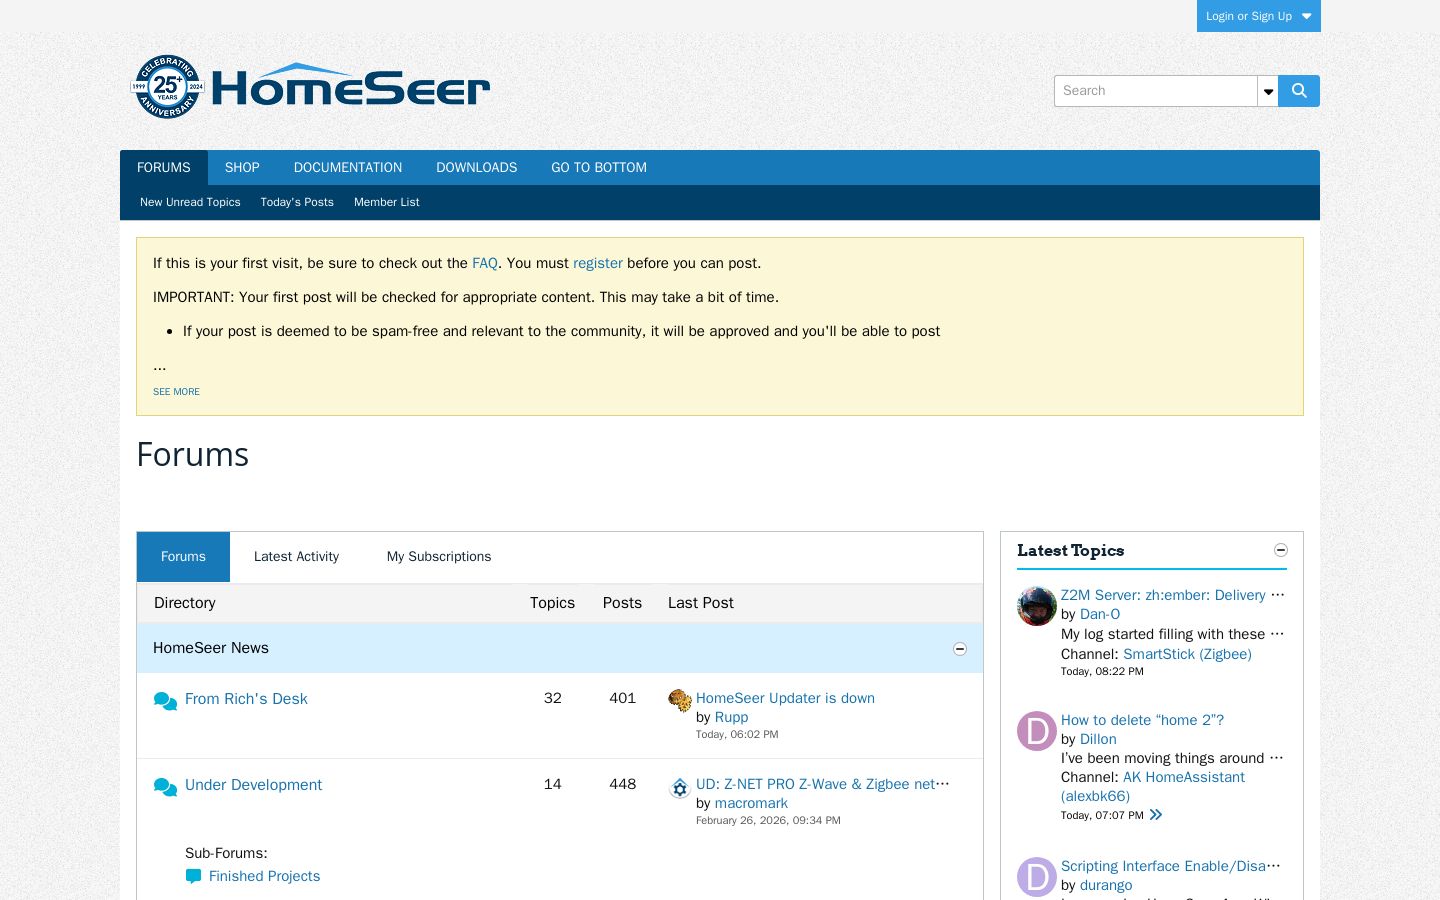Click Rupp's avatar in Last Post
This screenshot has width=1440, height=900.
click(680, 700)
